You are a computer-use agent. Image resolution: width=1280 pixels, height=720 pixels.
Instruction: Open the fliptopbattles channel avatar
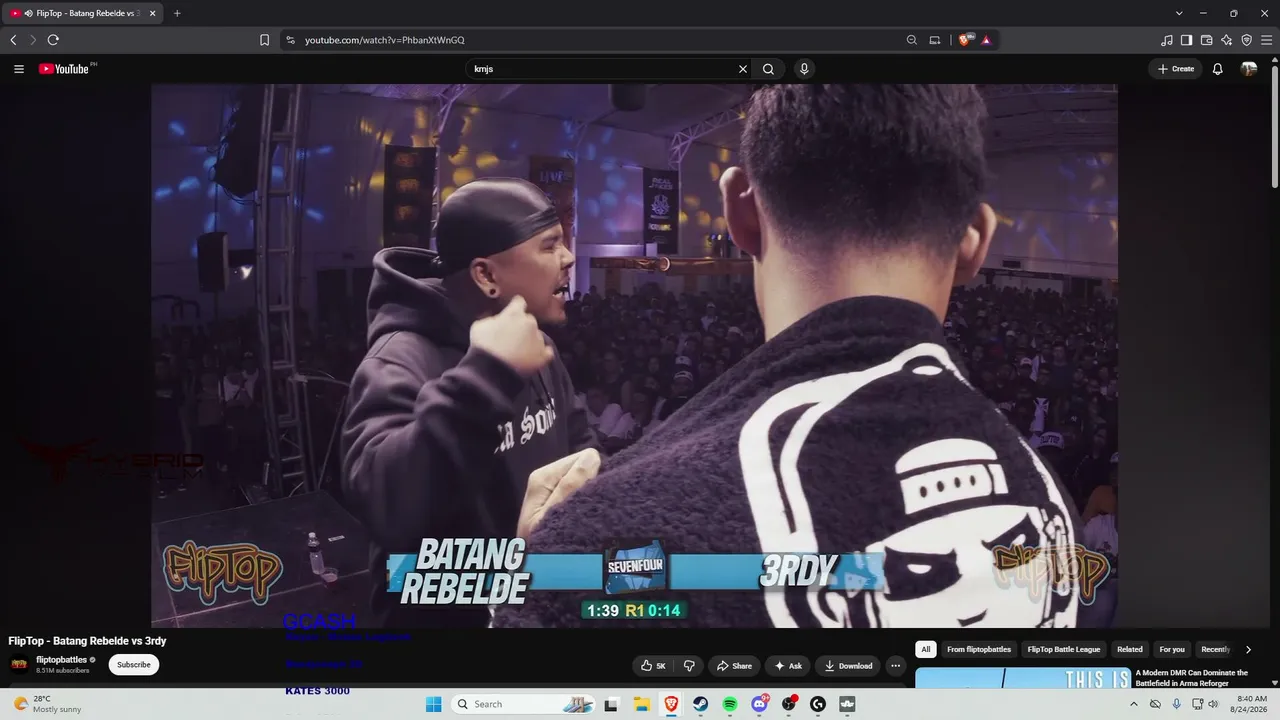click(19, 665)
